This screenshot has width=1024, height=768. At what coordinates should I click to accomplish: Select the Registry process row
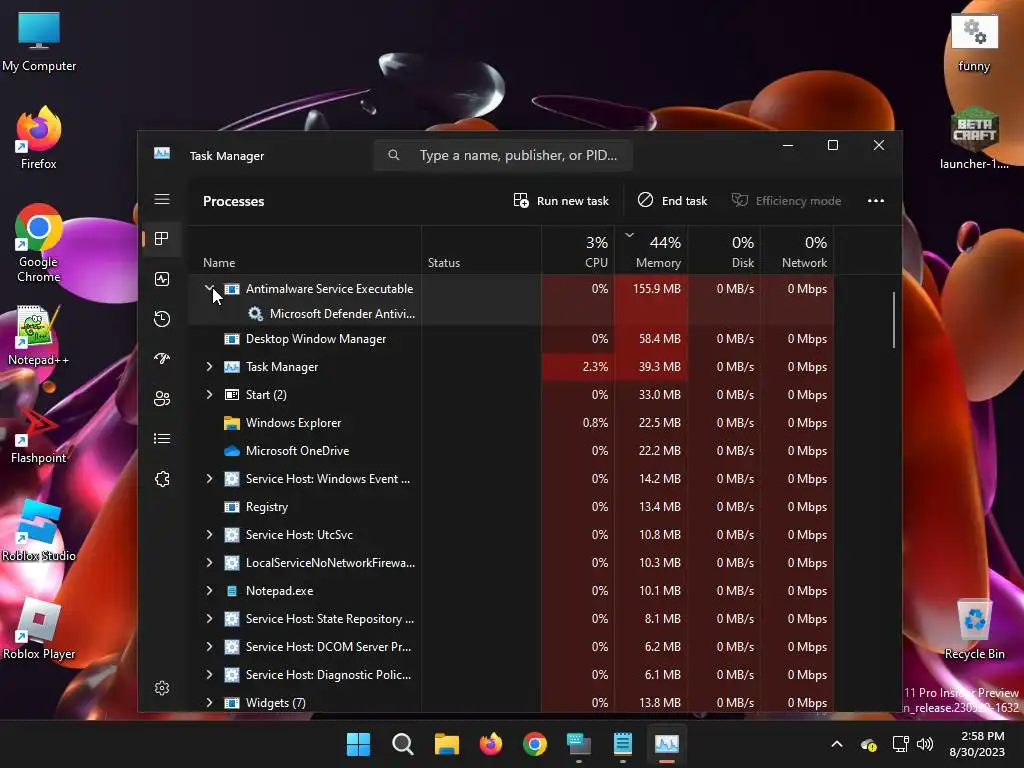(511, 507)
